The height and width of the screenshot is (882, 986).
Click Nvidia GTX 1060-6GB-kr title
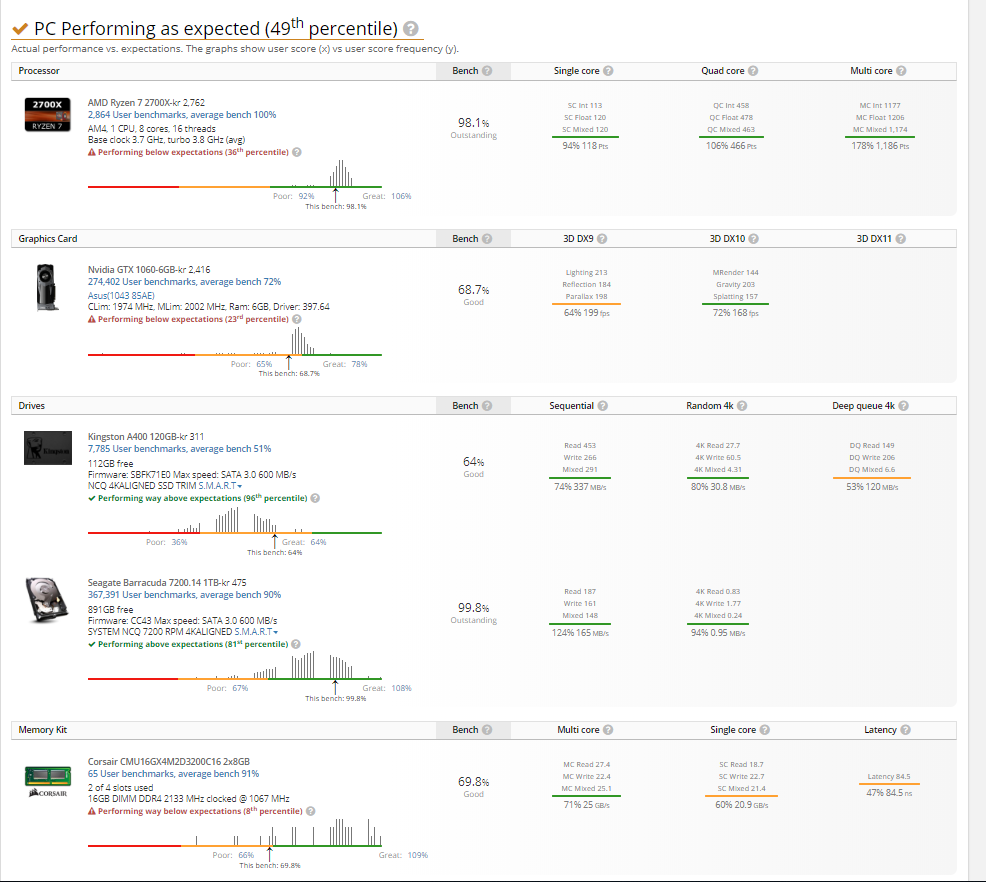point(149,270)
